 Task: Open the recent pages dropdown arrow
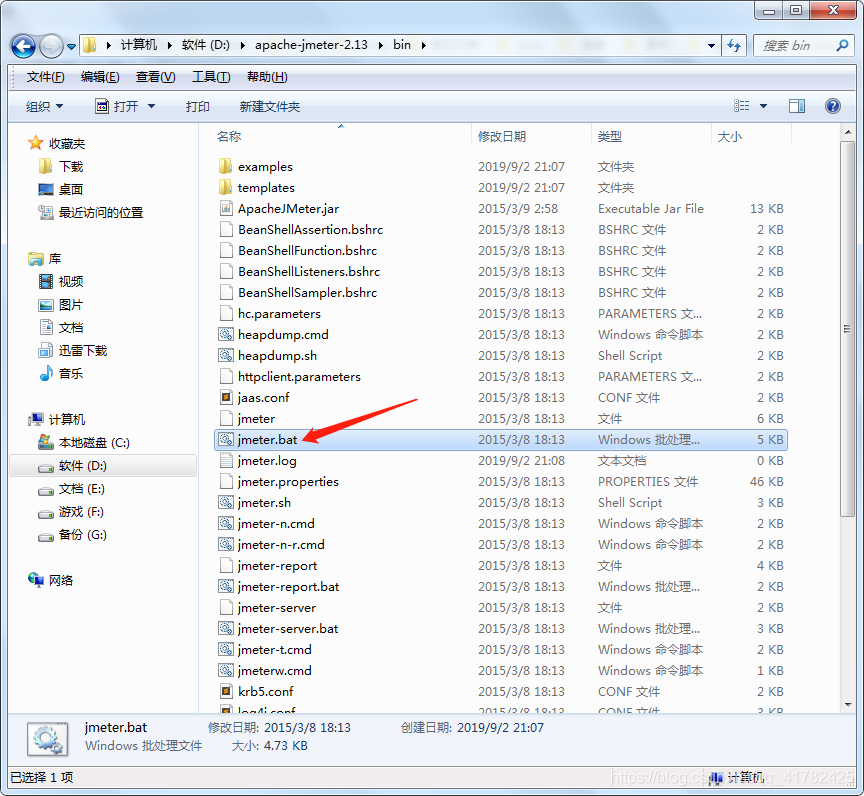click(71, 47)
